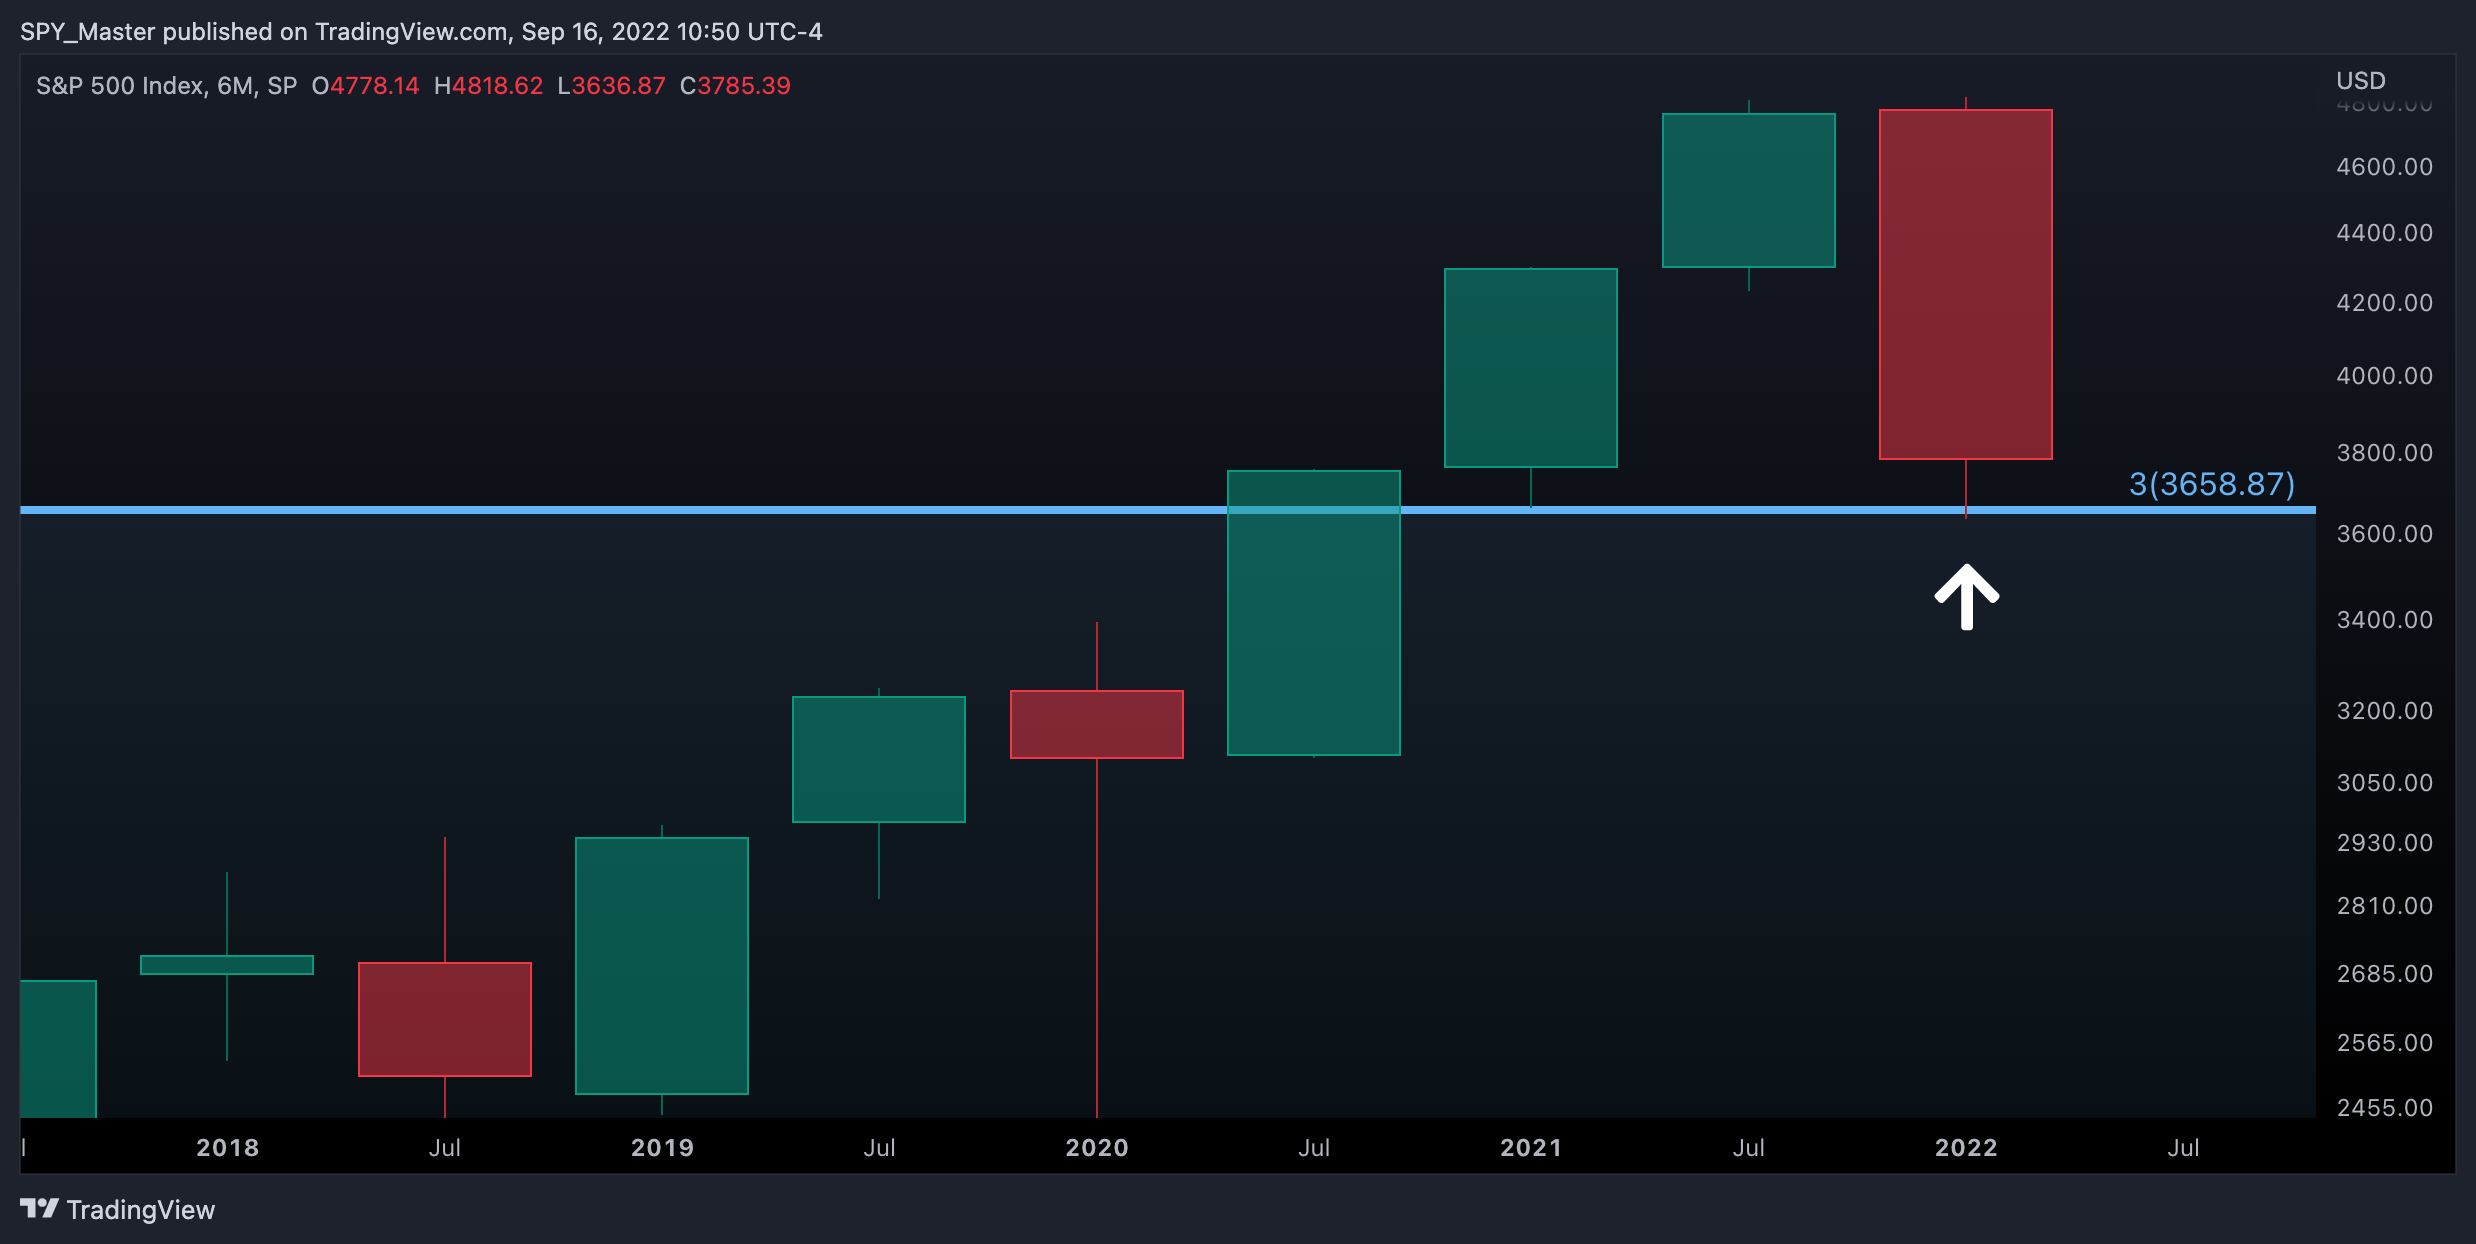Viewport: 2476px width, 1244px height.
Task: Click the 3600.00 price axis label
Action: [x=2384, y=534]
